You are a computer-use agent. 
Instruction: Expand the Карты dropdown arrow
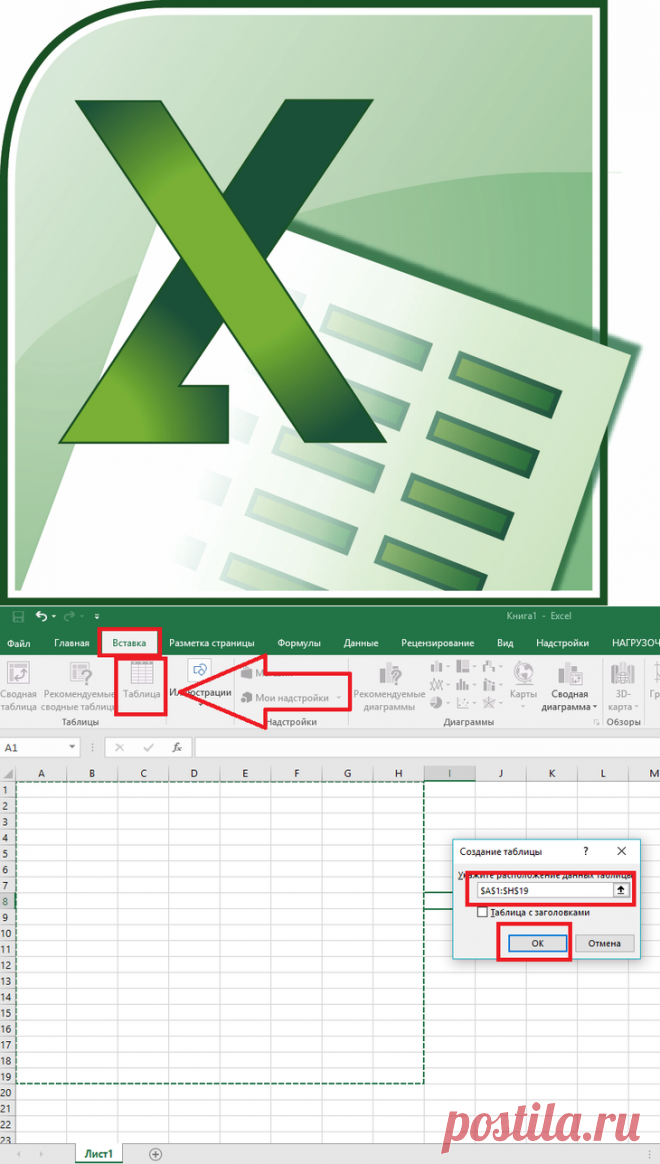point(523,706)
